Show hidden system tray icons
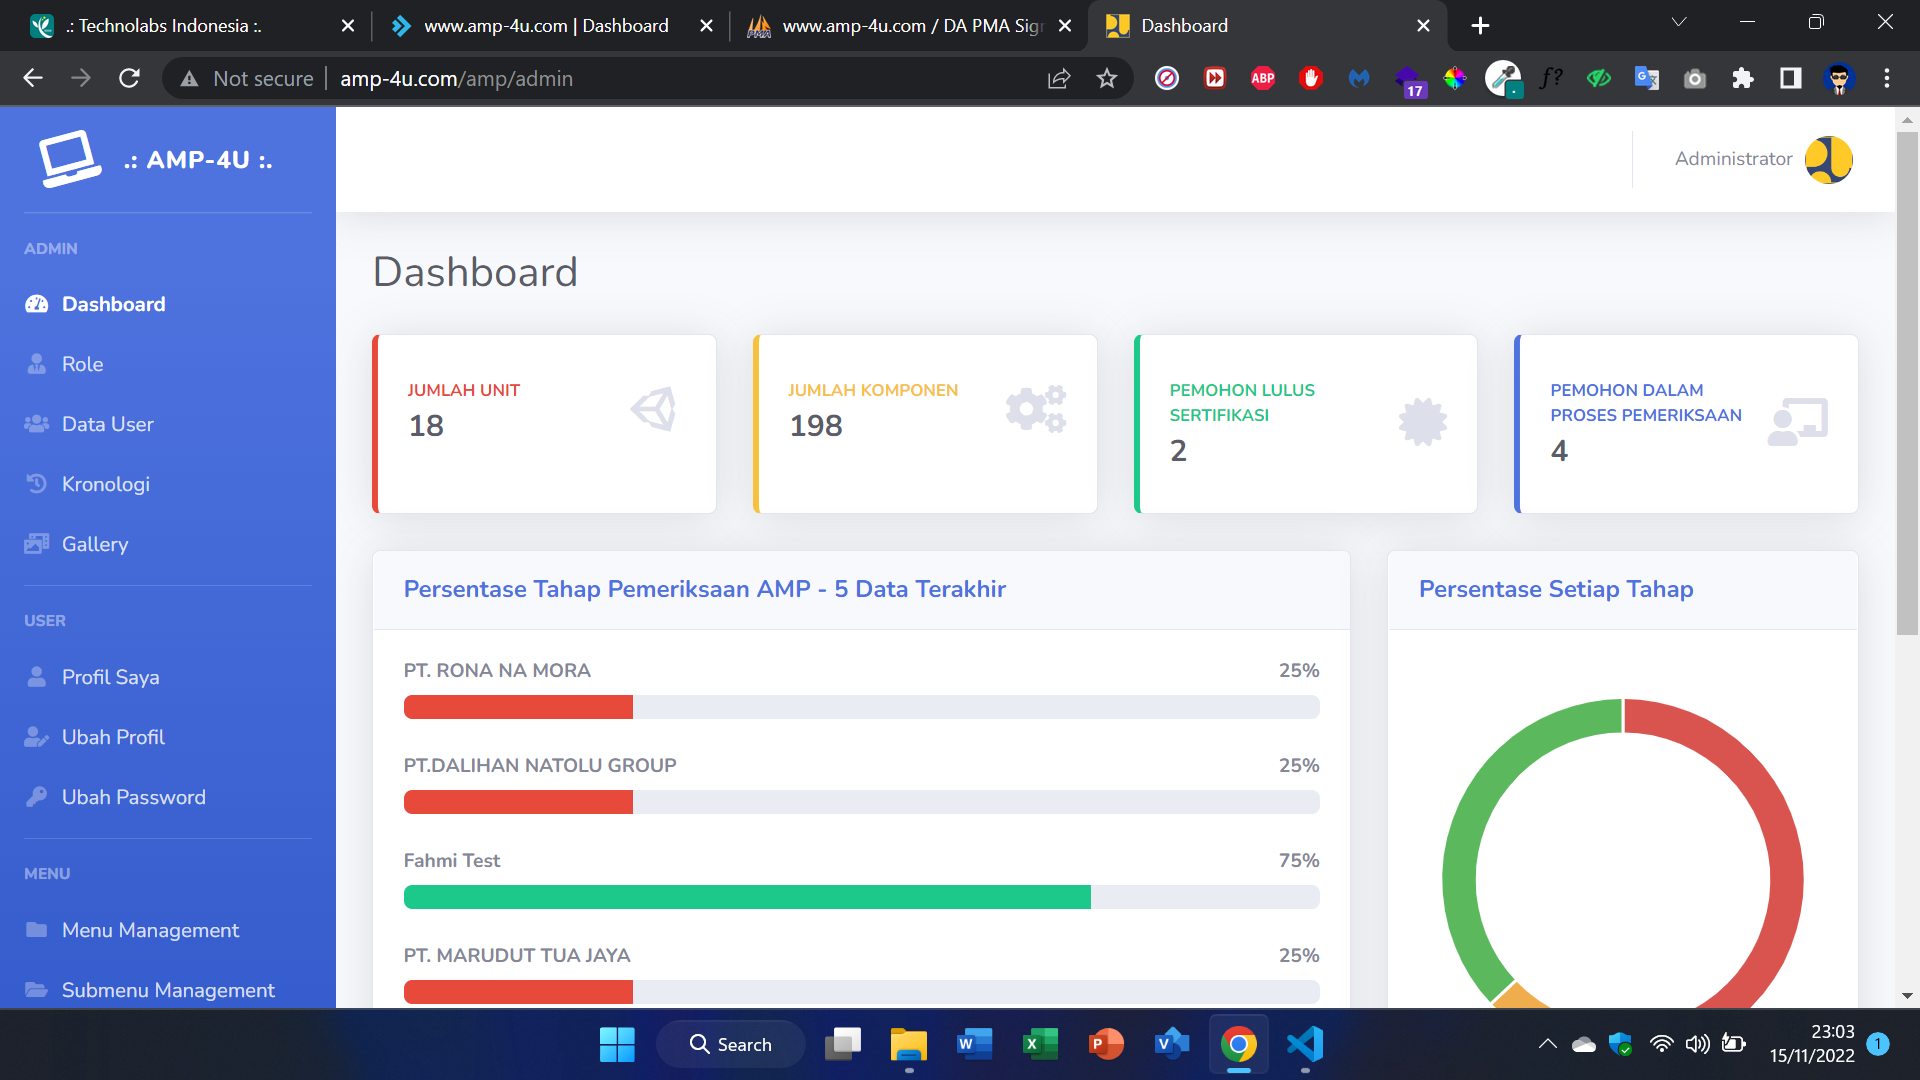Image resolution: width=1920 pixels, height=1080 pixels. [x=1547, y=1044]
